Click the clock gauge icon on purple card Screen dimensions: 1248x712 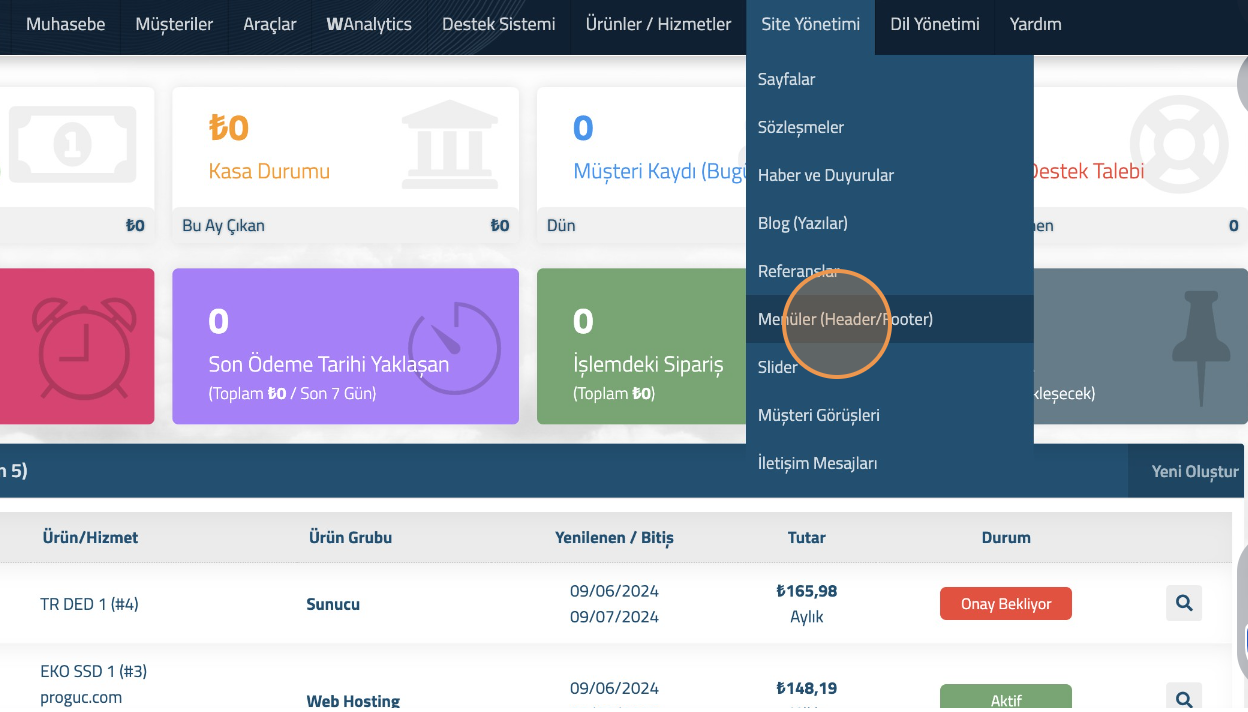pos(454,346)
